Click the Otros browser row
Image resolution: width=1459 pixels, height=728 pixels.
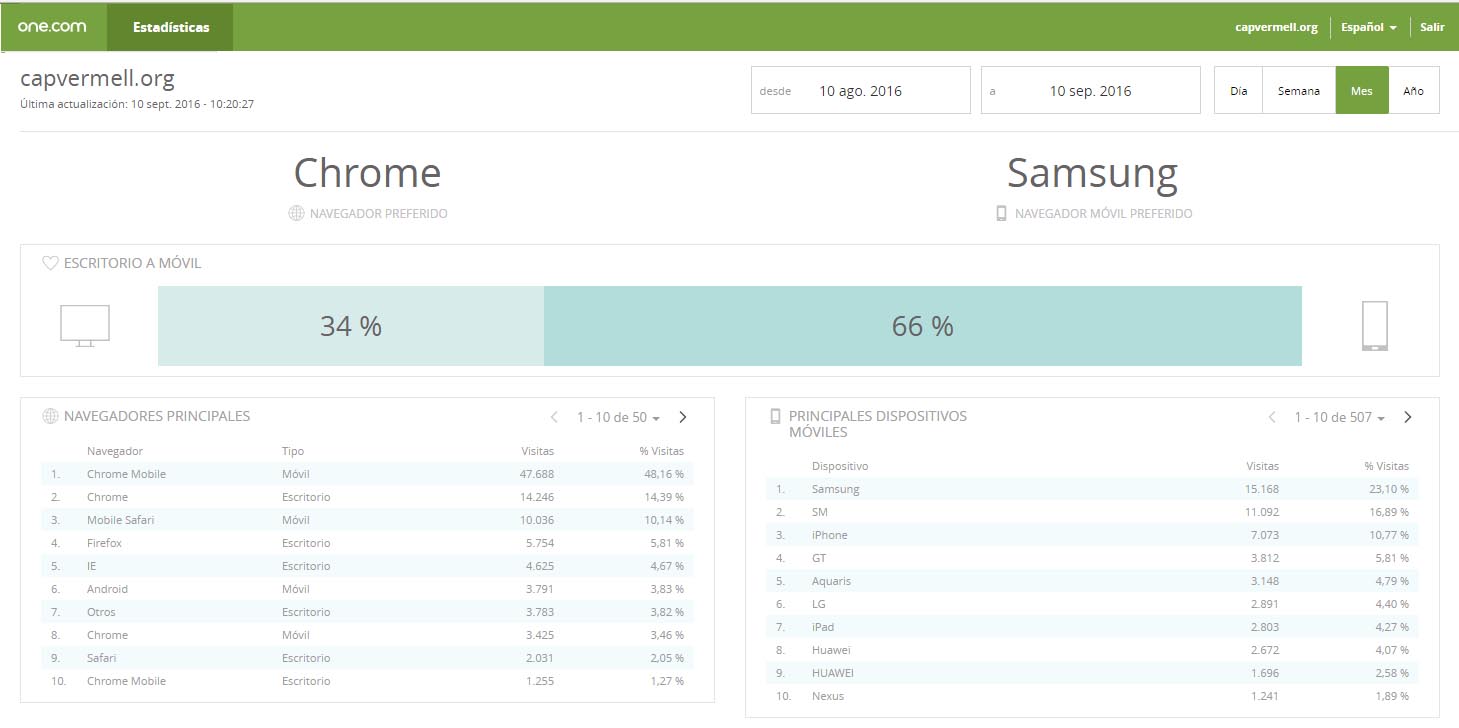point(367,612)
